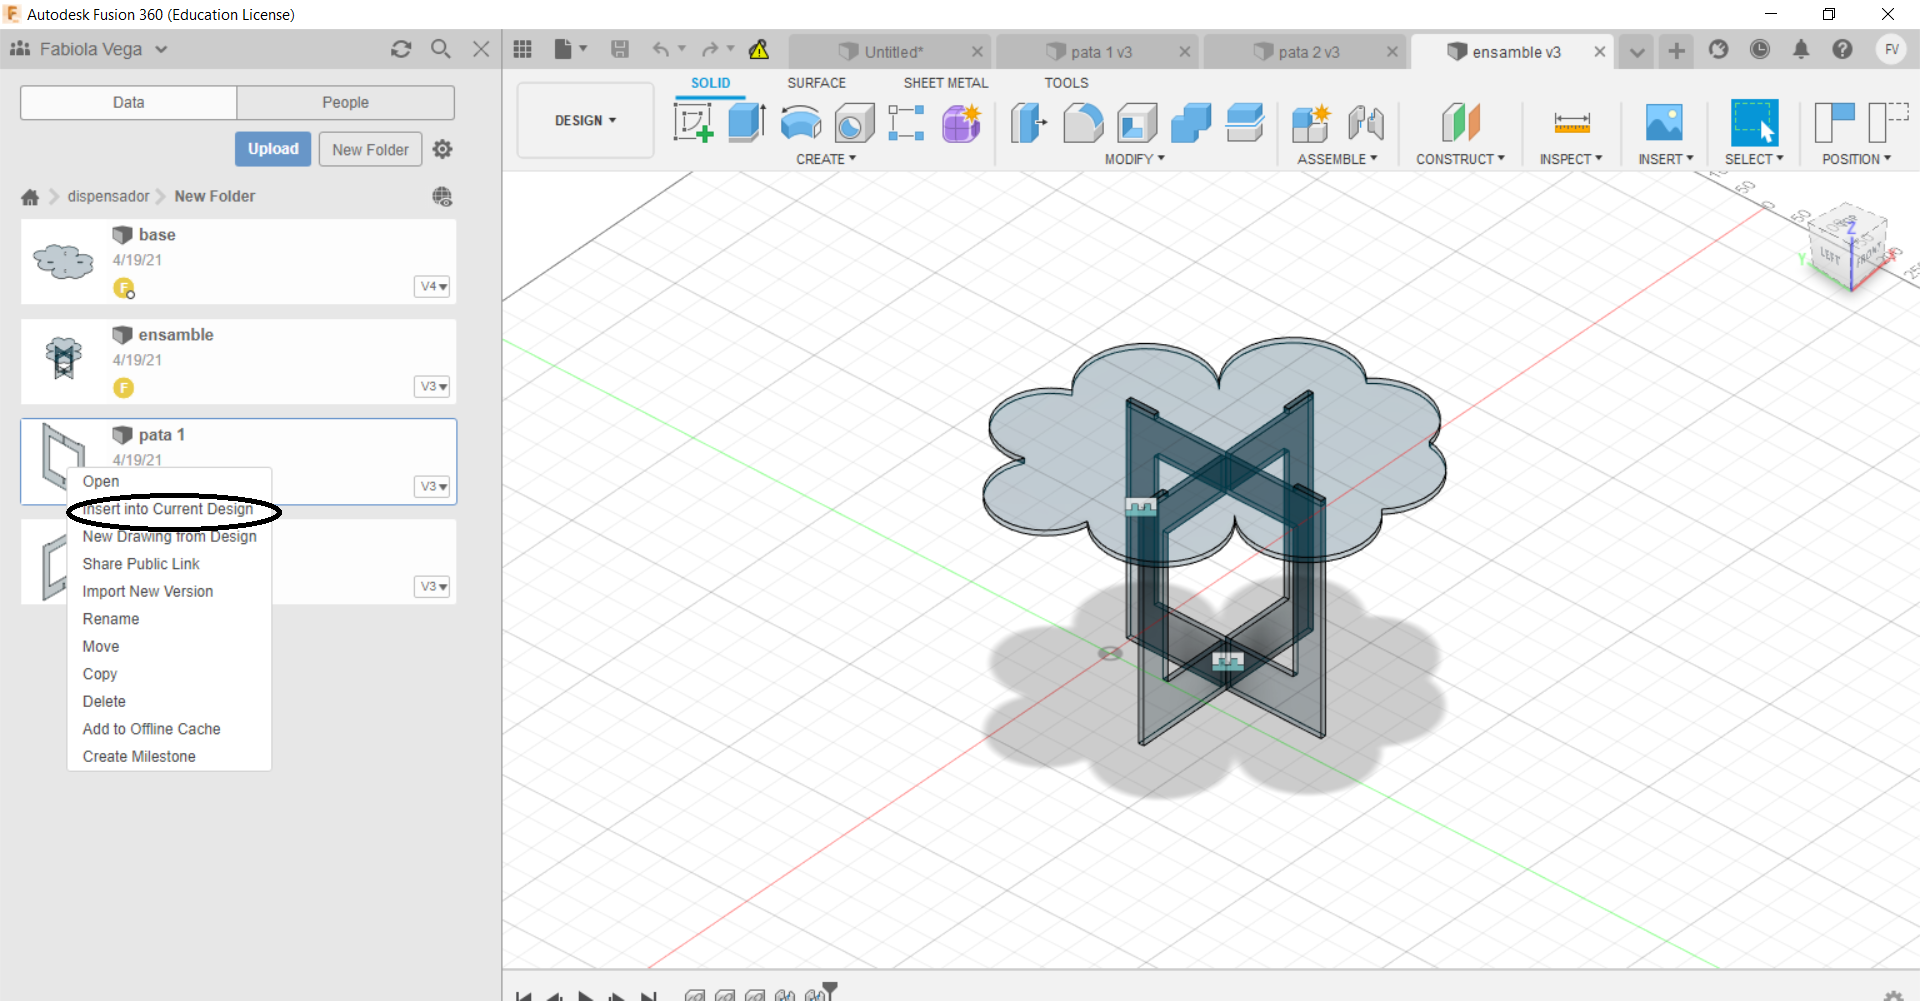Open the V4 version dropdown on base

[x=431, y=286]
